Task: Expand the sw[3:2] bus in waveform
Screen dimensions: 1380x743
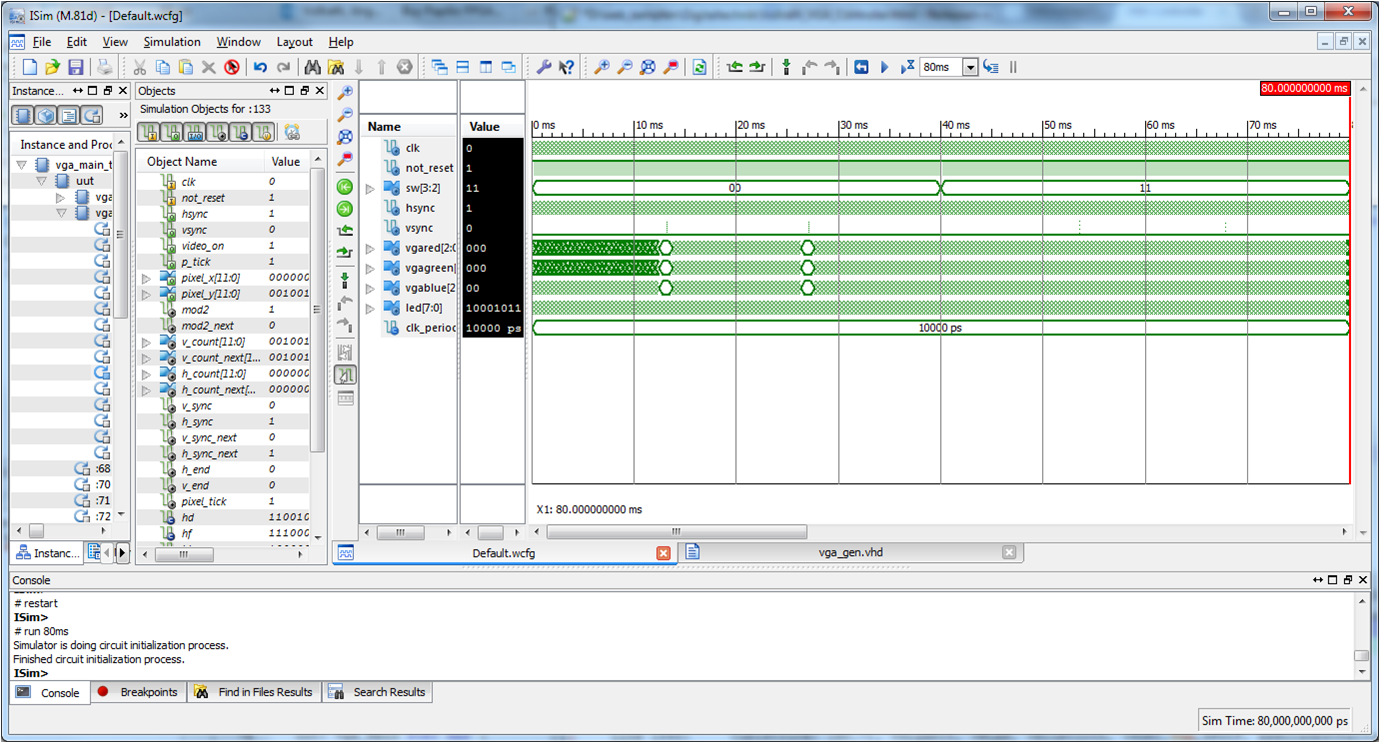Action: click(x=369, y=189)
